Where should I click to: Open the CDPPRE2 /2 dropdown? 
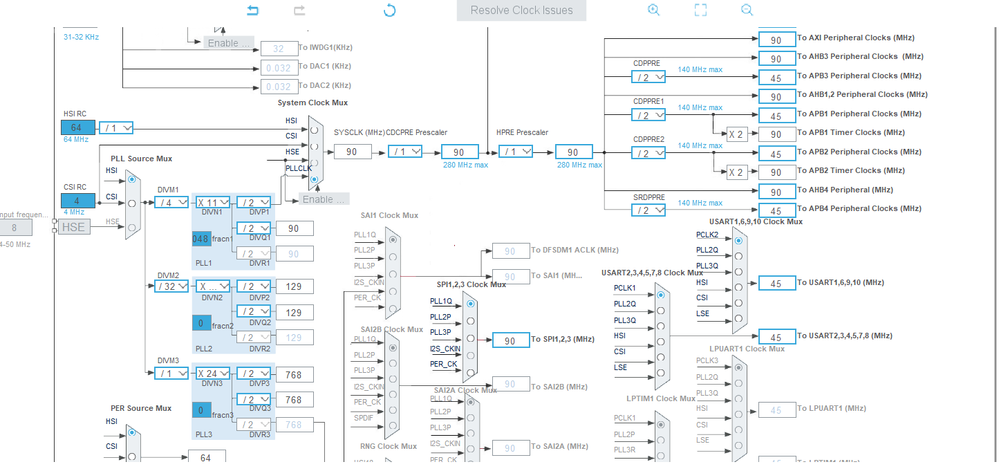pos(649,154)
